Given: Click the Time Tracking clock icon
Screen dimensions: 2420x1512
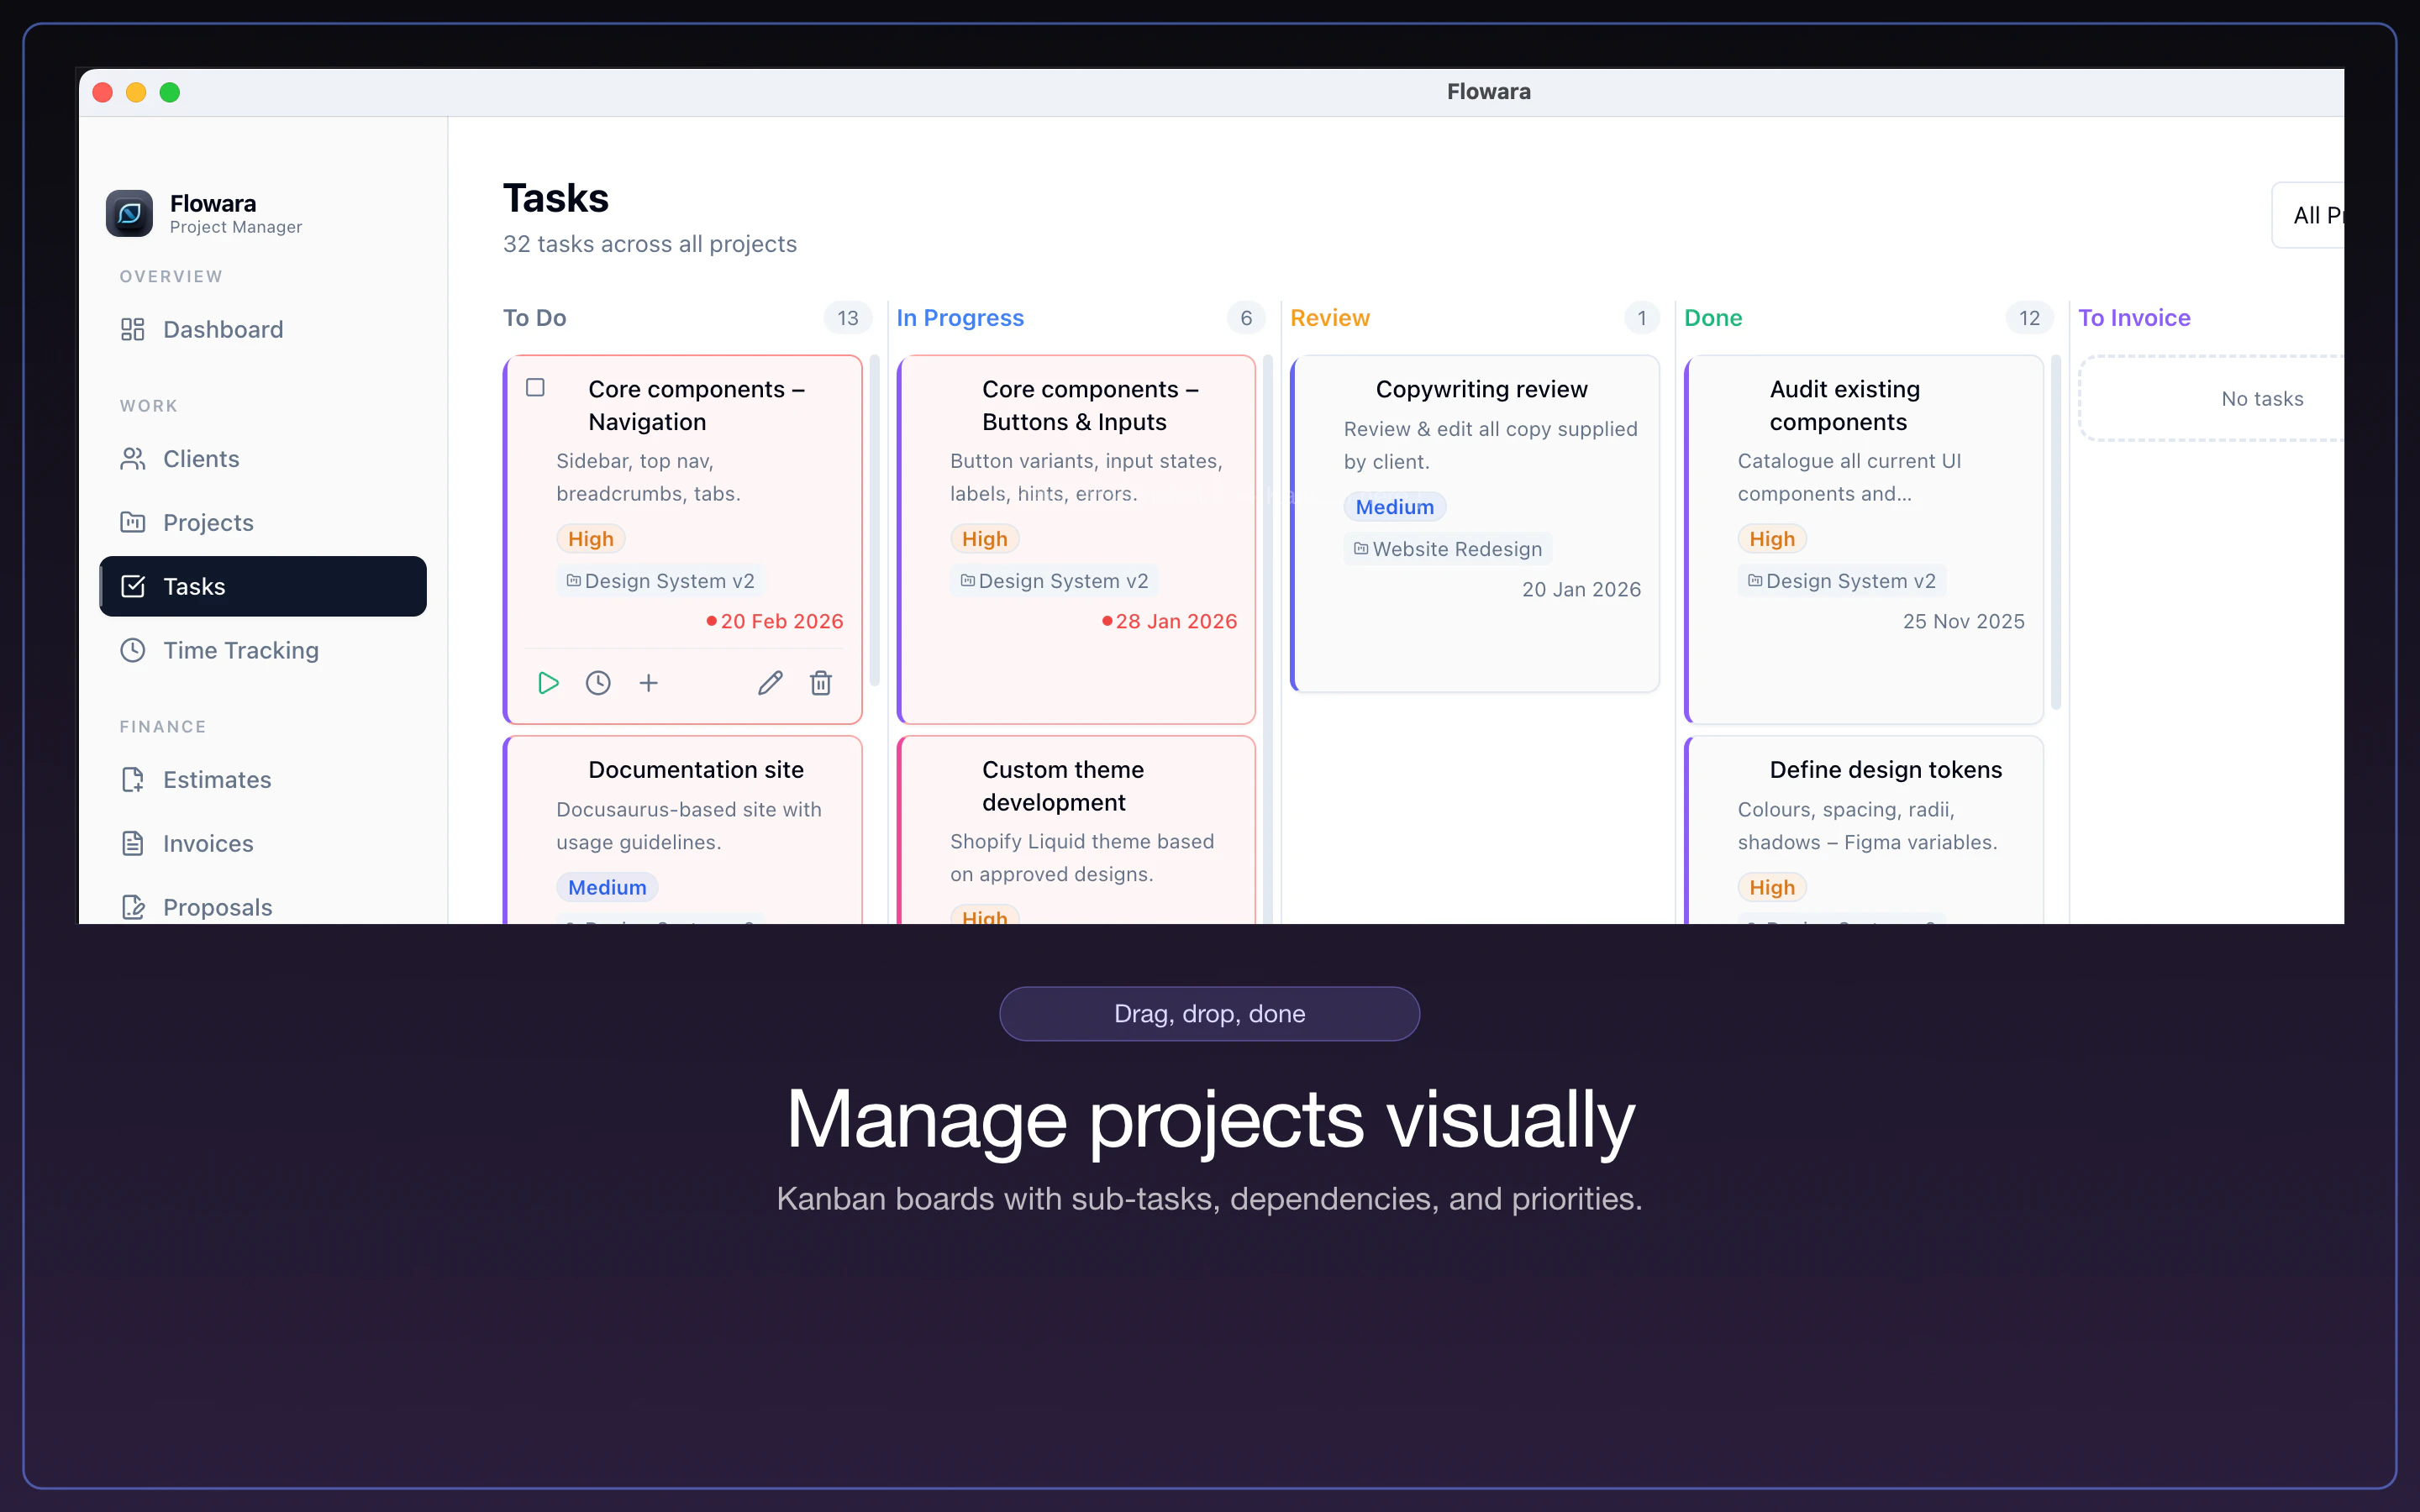Looking at the screenshot, I should click(133, 650).
